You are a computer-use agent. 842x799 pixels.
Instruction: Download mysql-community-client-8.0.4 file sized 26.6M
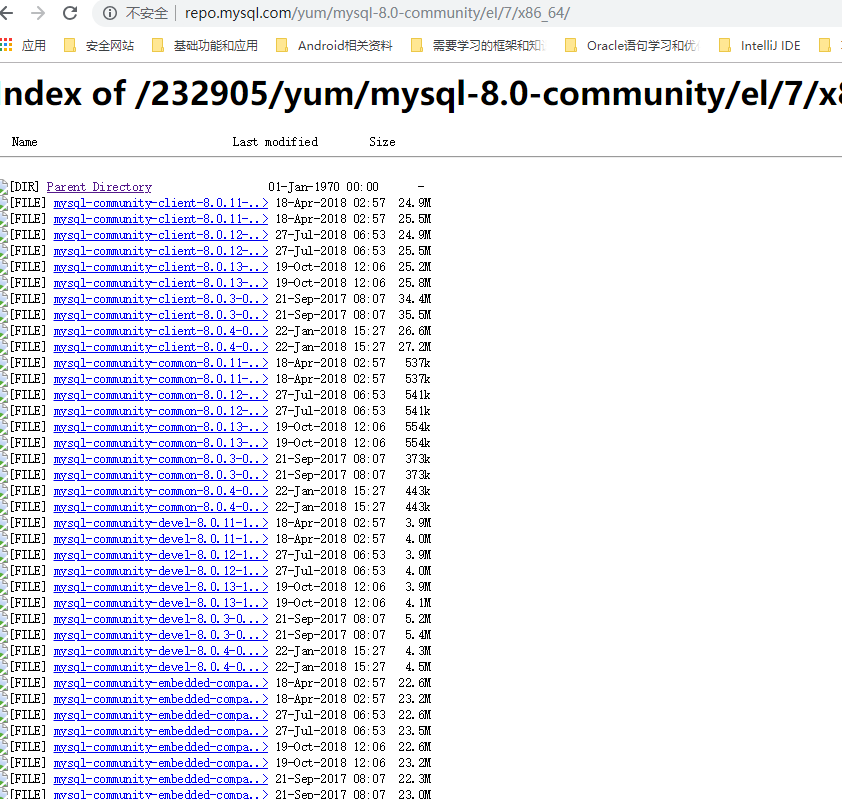161,331
